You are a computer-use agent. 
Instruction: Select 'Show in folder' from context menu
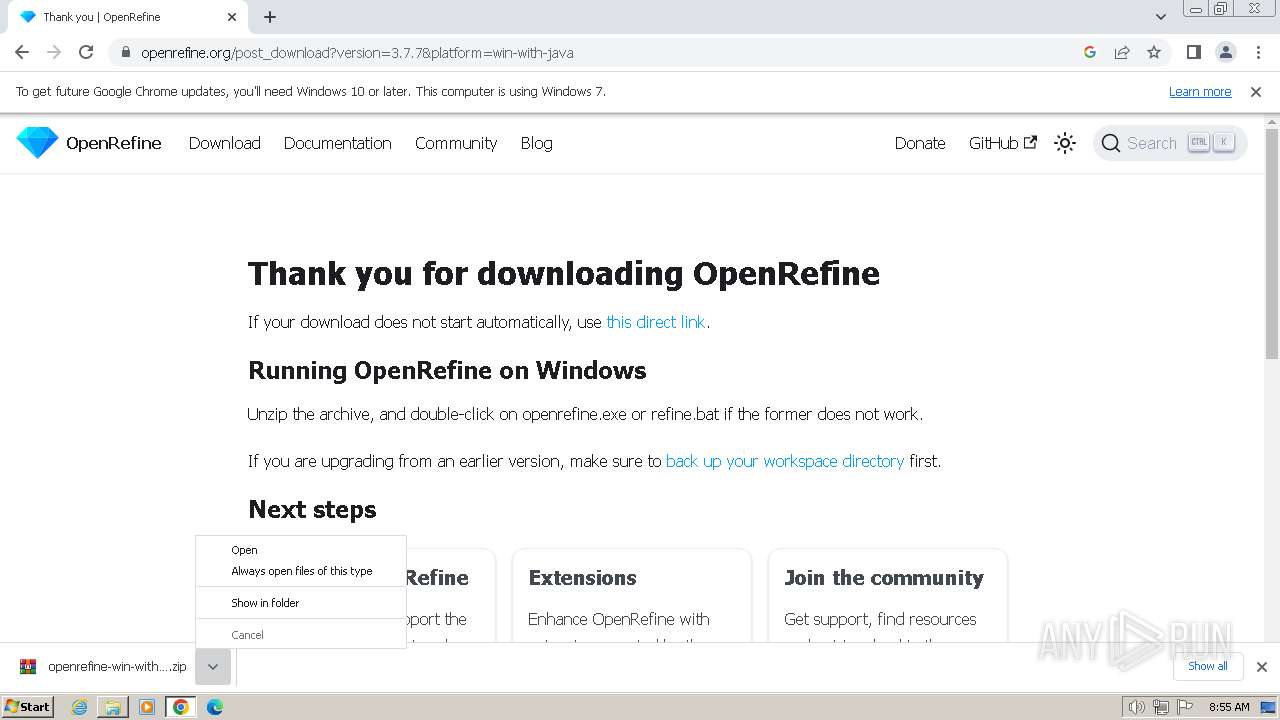[x=265, y=603]
